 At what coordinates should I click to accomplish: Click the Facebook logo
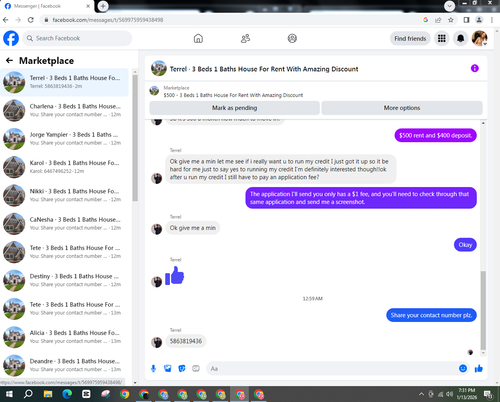[x=11, y=38]
